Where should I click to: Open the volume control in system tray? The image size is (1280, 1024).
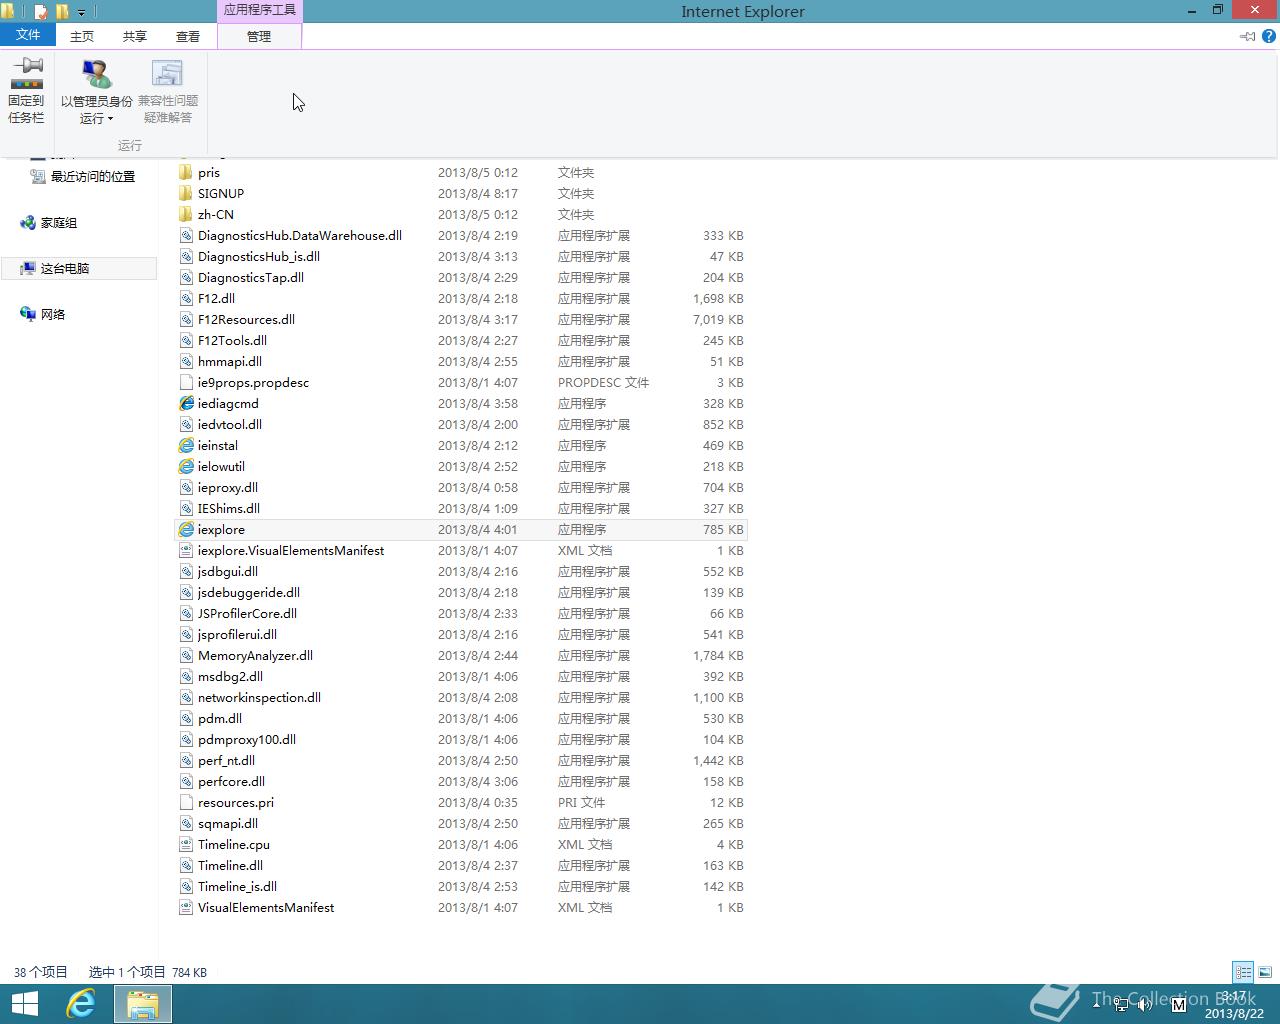coord(1145,1004)
